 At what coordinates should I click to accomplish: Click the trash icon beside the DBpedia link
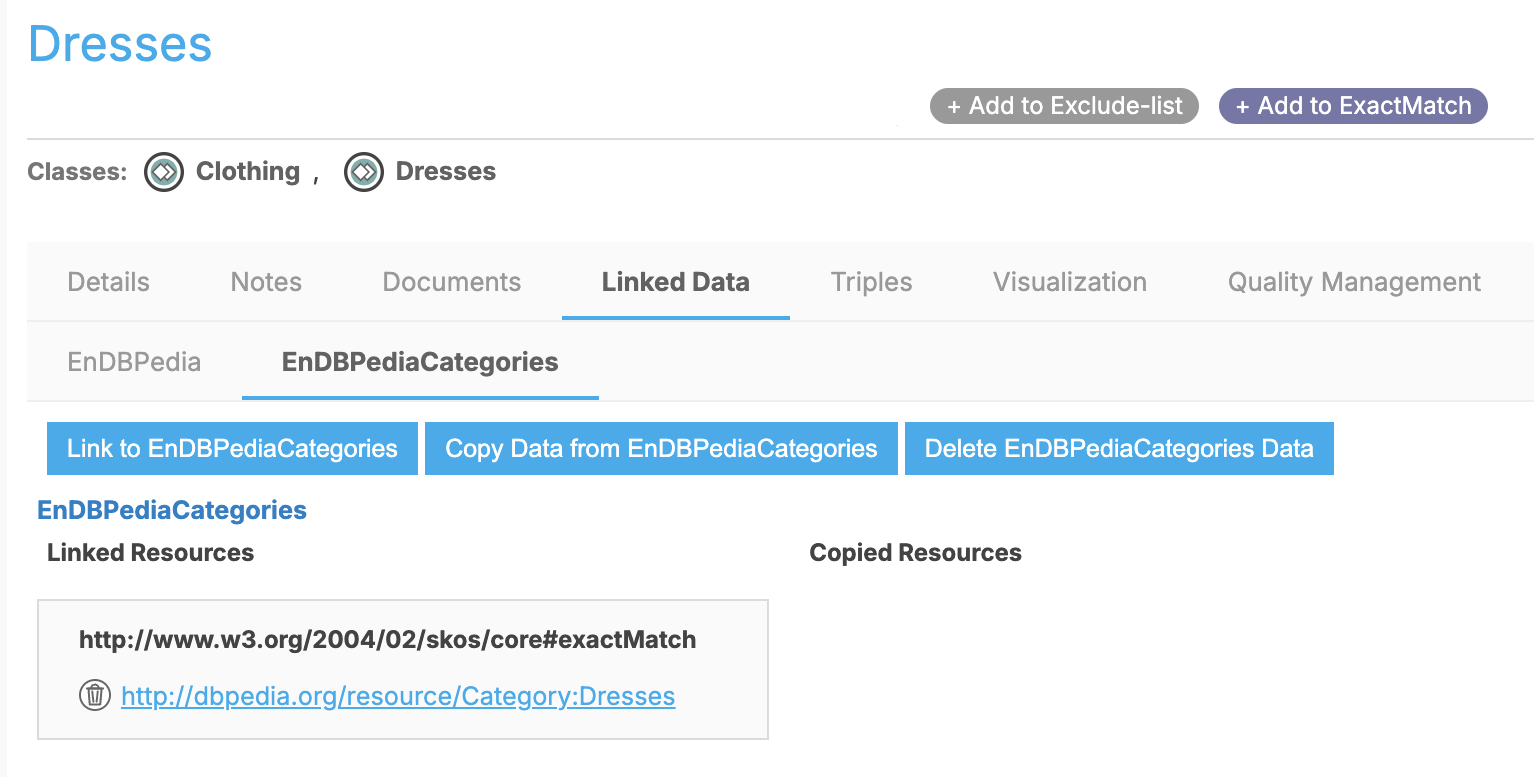pyautogui.click(x=94, y=695)
